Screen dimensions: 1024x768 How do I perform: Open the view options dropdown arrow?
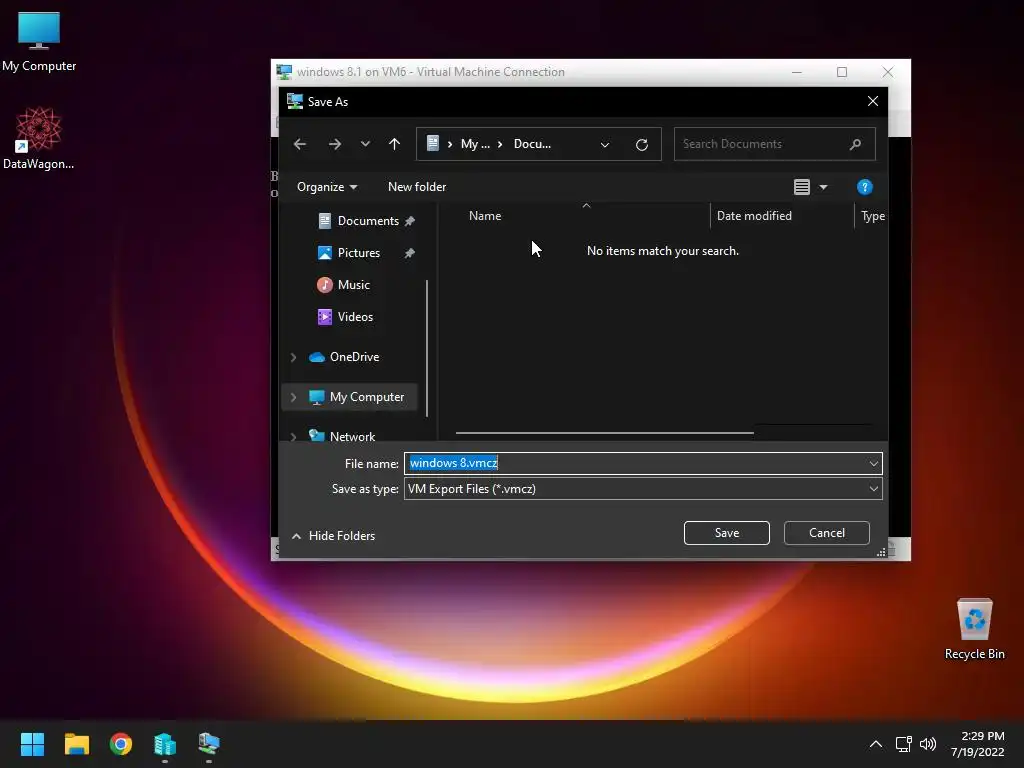[824, 187]
